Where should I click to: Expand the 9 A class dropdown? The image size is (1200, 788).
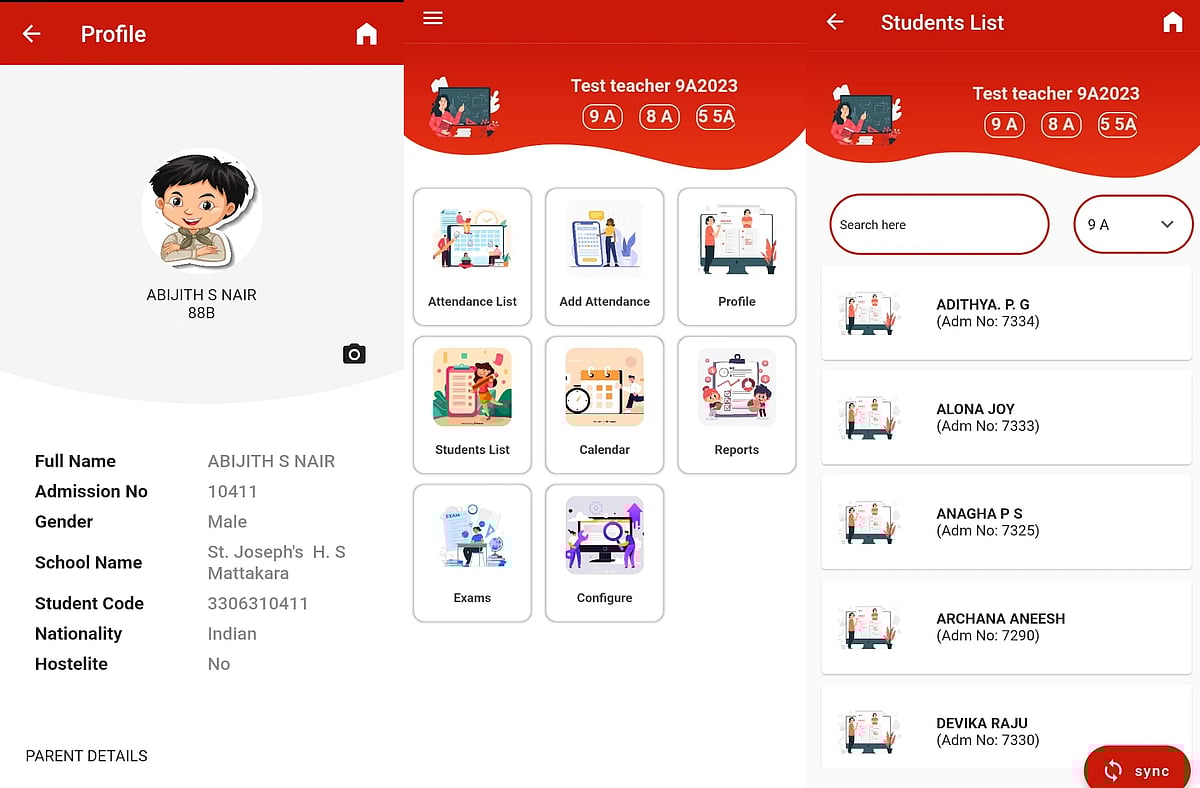pyautogui.click(x=1132, y=225)
